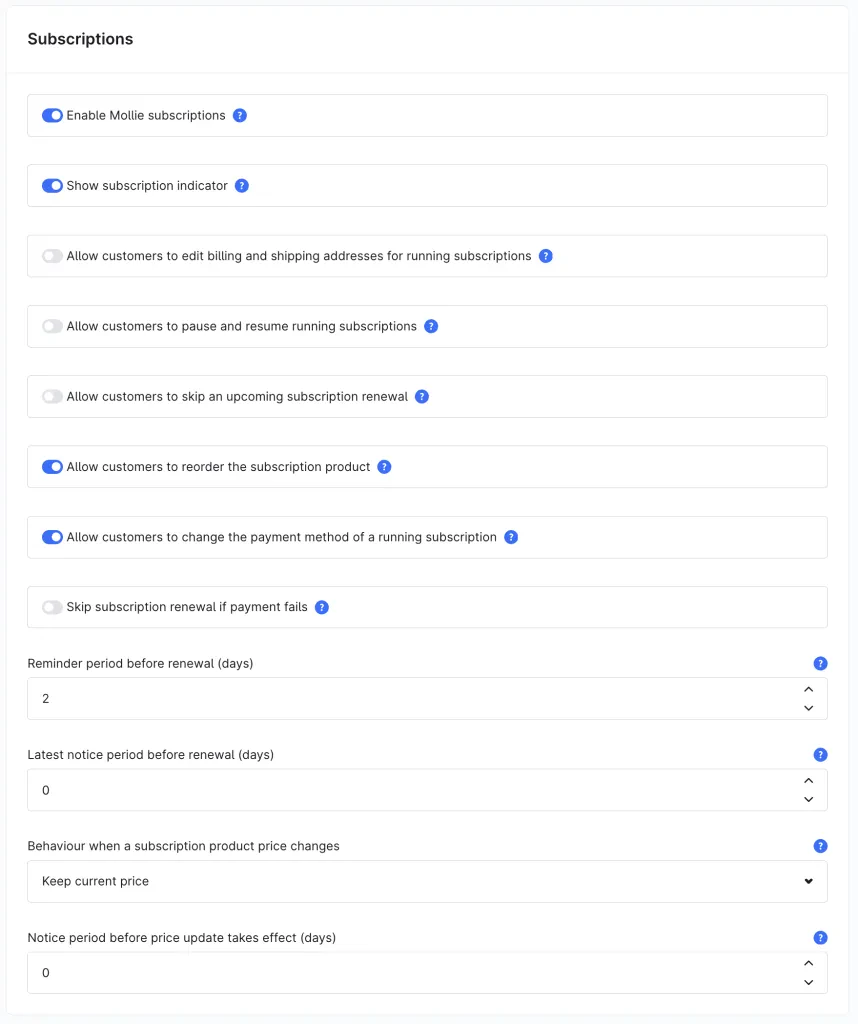Image resolution: width=858 pixels, height=1024 pixels.
Task: Open help tooltip for editing billing addresses
Action: 546,256
